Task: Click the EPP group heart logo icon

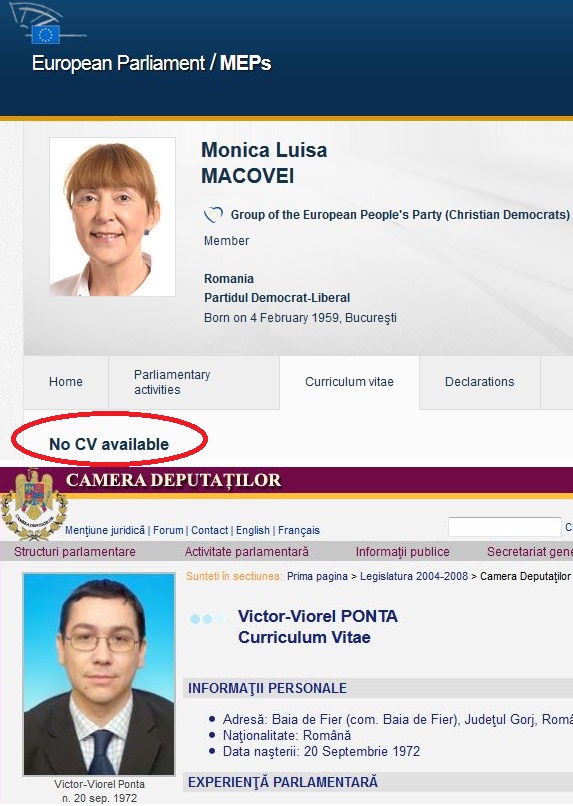Action: coord(213,214)
